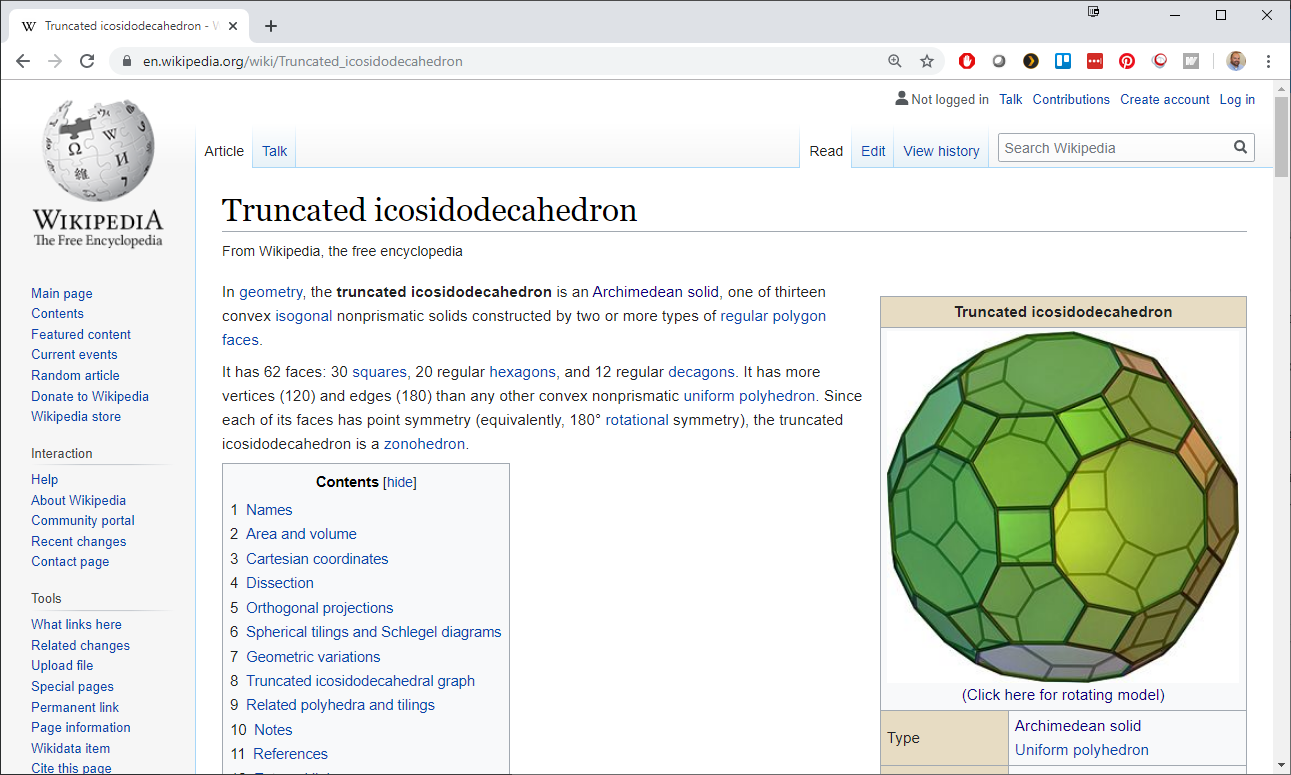Viewport: 1291px width, 775px height.
Task: Open the Chrome three-dot menu
Action: pyautogui.click(x=1268, y=61)
